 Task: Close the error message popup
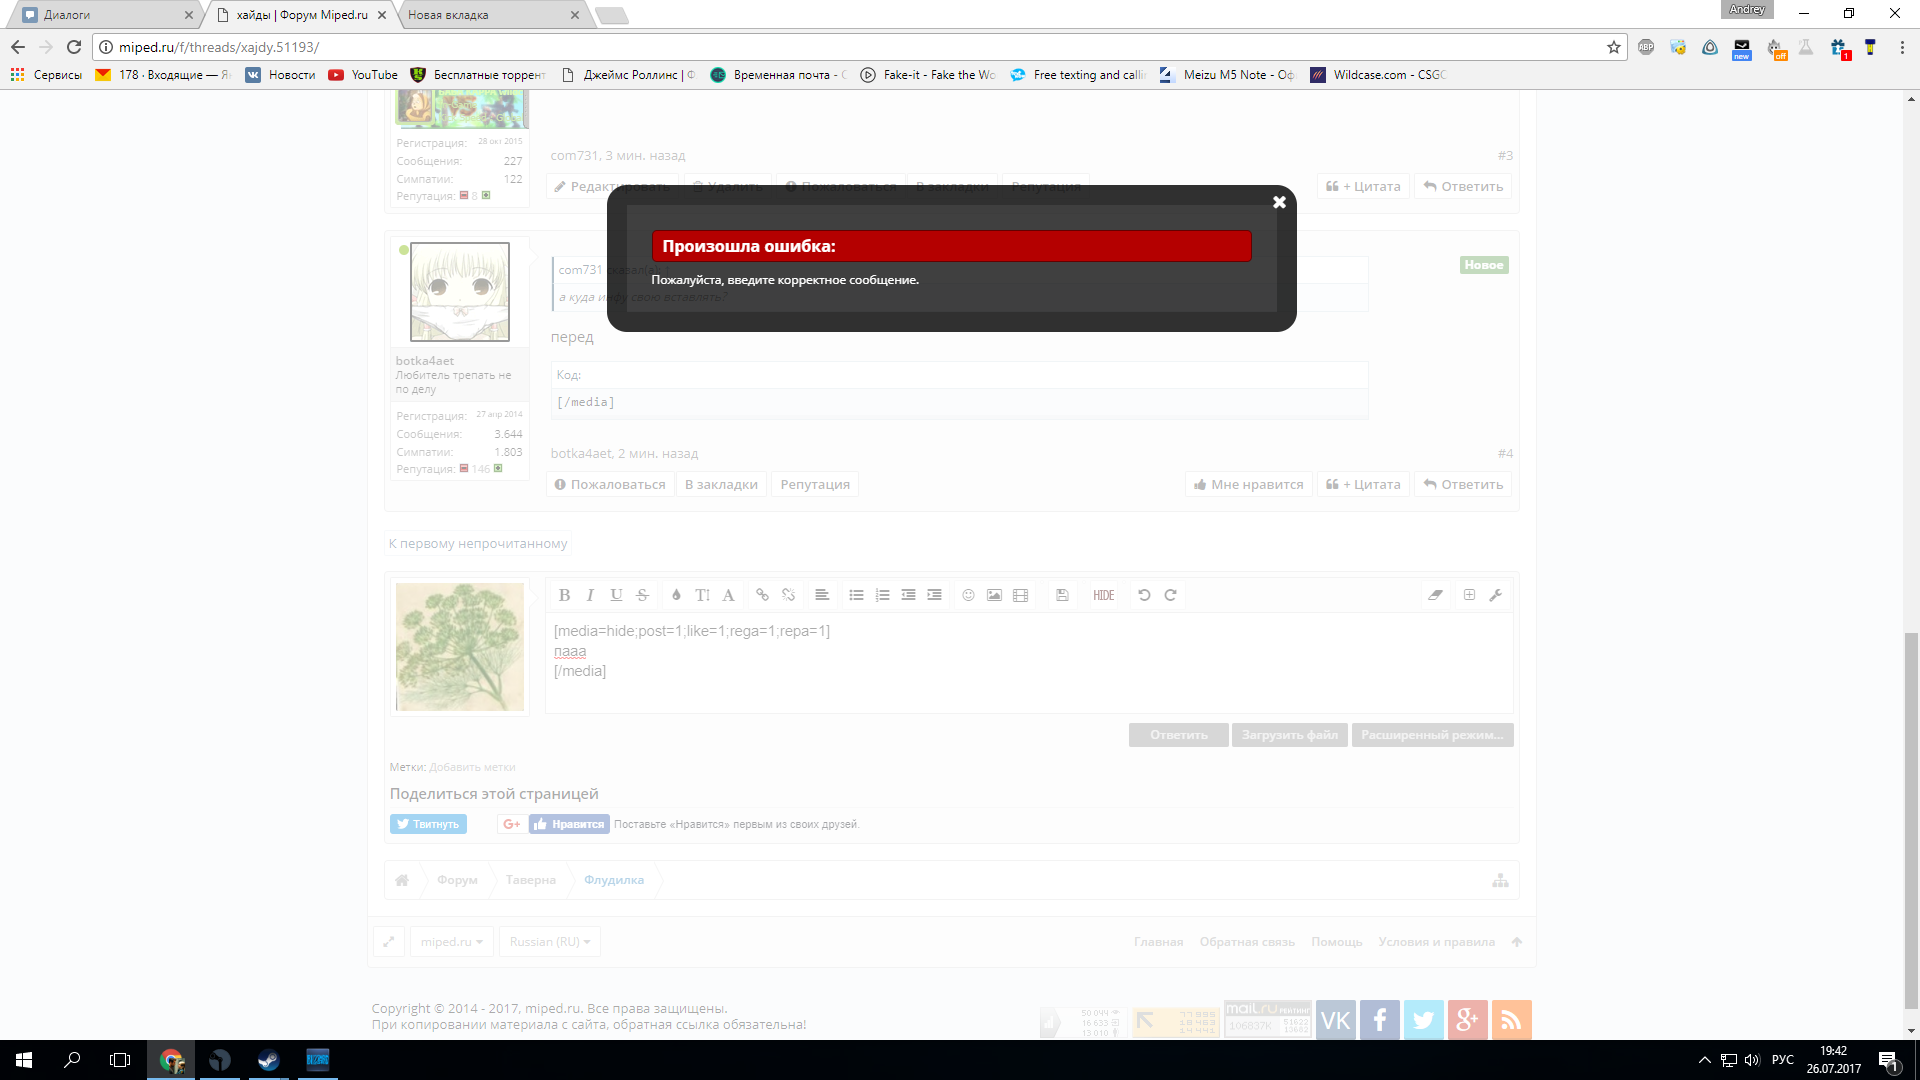(1279, 202)
